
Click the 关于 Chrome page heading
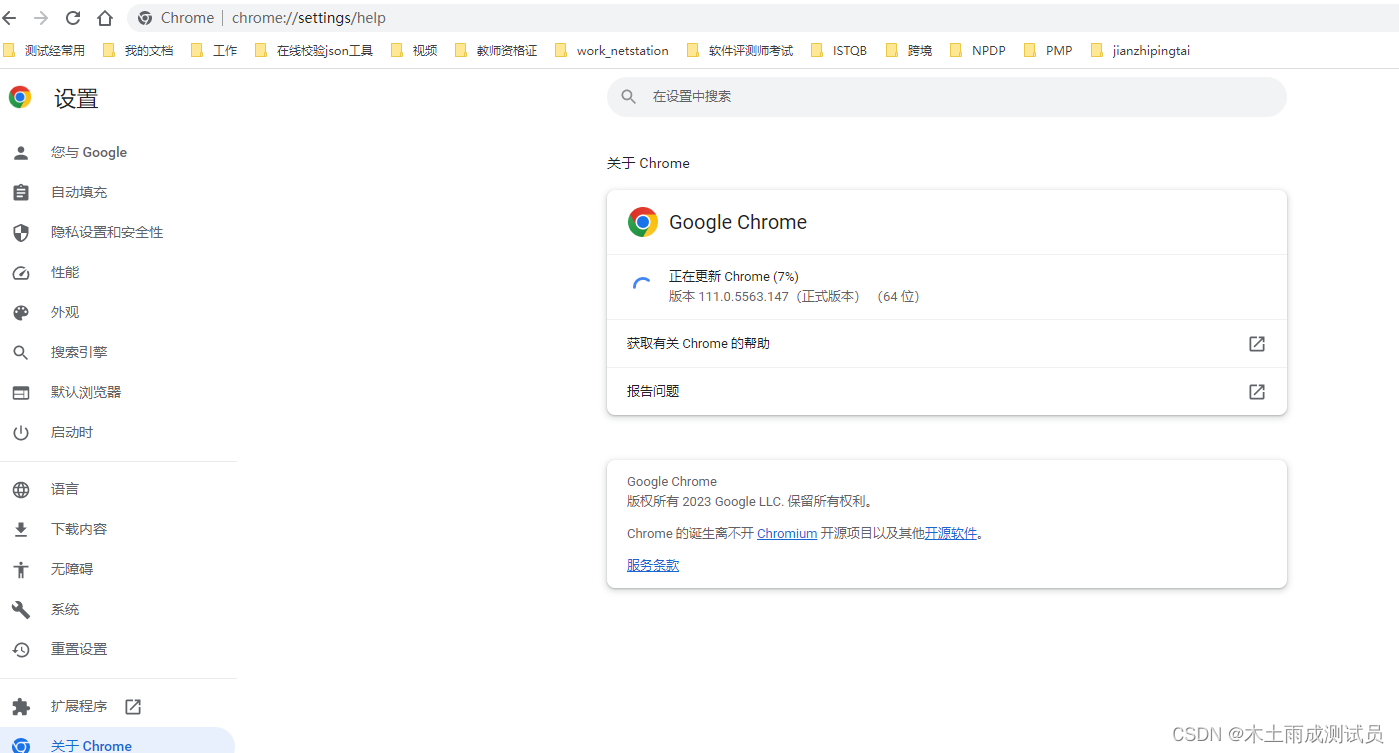click(x=648, y=163)
